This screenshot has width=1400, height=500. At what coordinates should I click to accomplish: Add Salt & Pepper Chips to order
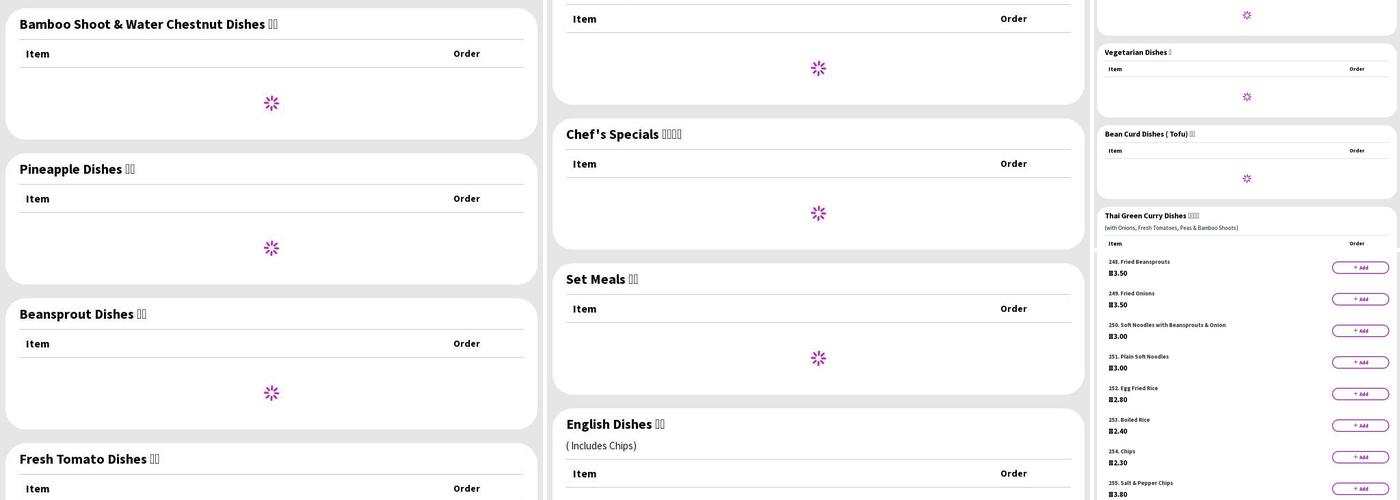tap(1360, 489)
